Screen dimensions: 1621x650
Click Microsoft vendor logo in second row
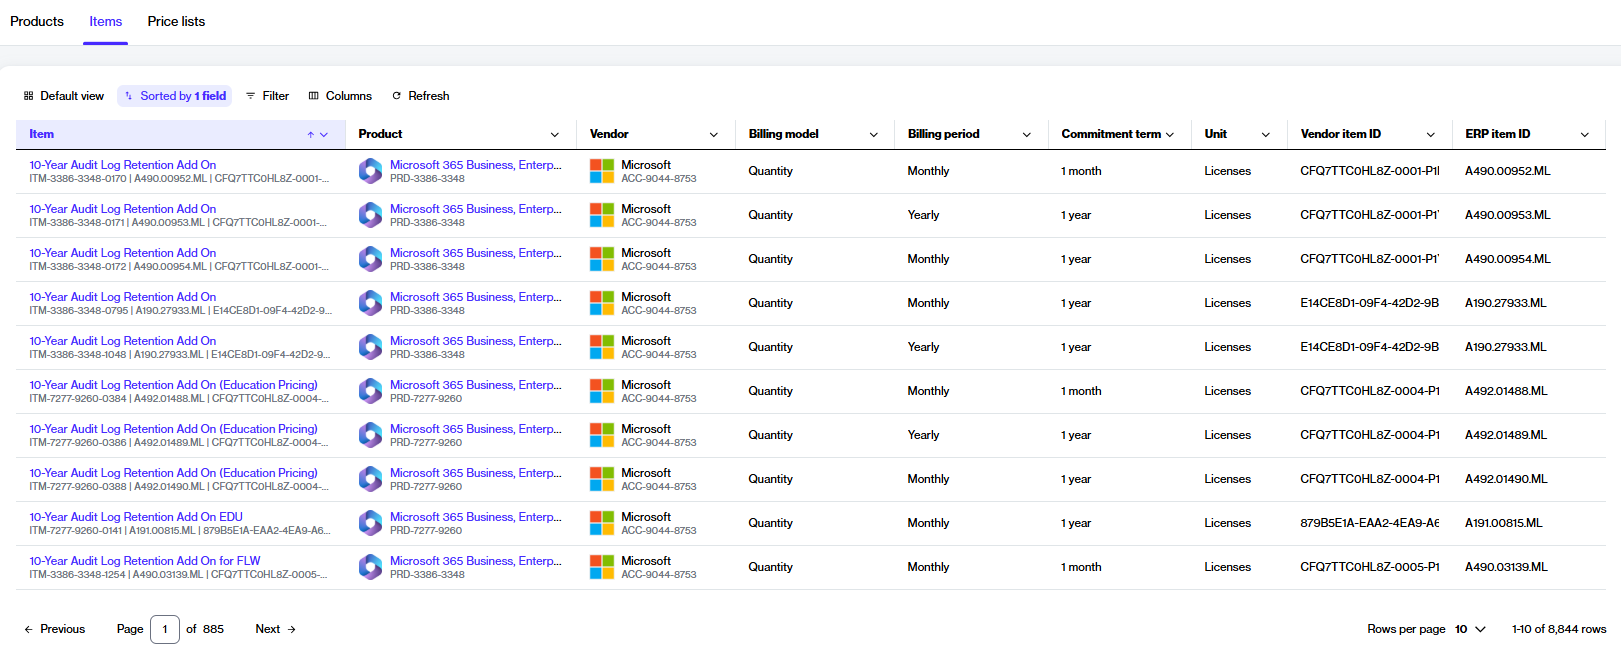point(602,215)
